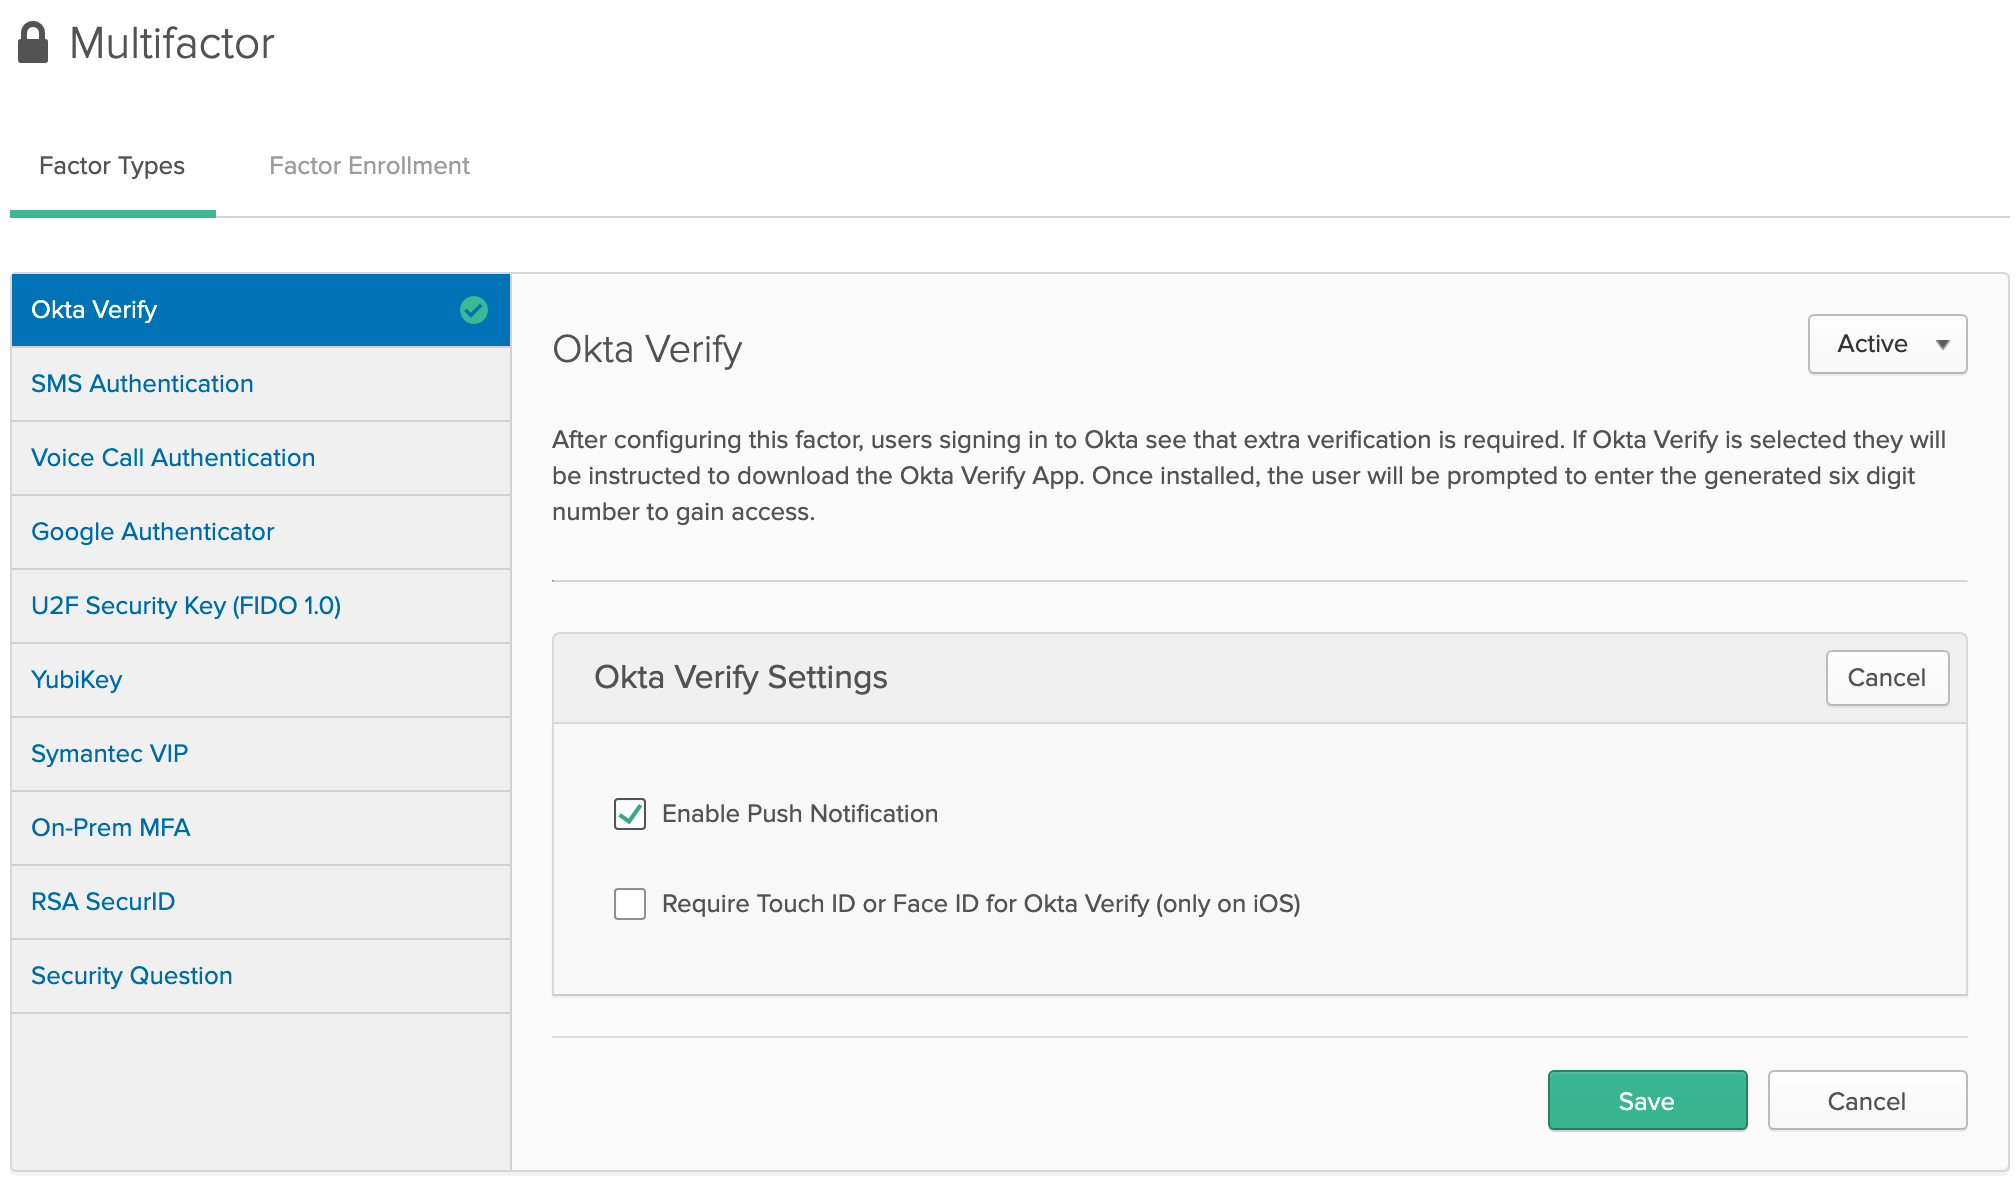
Task: Uncheck Enable Push Notification checkbox
Action: click(630, 814)
